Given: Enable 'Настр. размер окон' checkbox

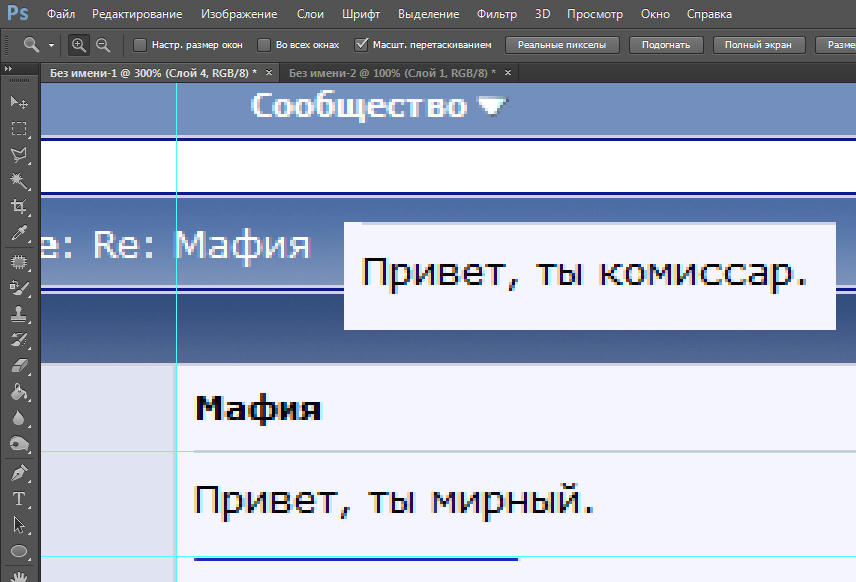Looking at the screenshot, I should point(140,45).
